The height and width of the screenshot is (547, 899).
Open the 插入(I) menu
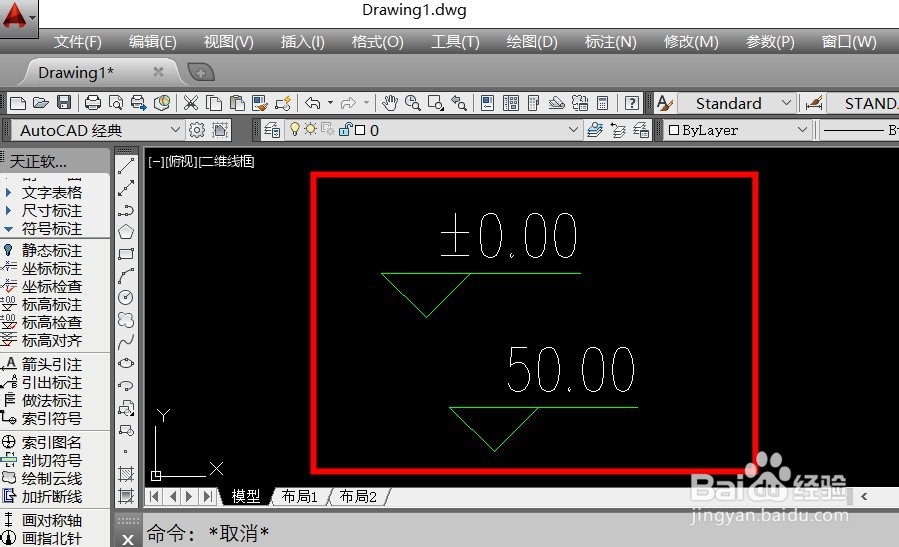(302, 42)
